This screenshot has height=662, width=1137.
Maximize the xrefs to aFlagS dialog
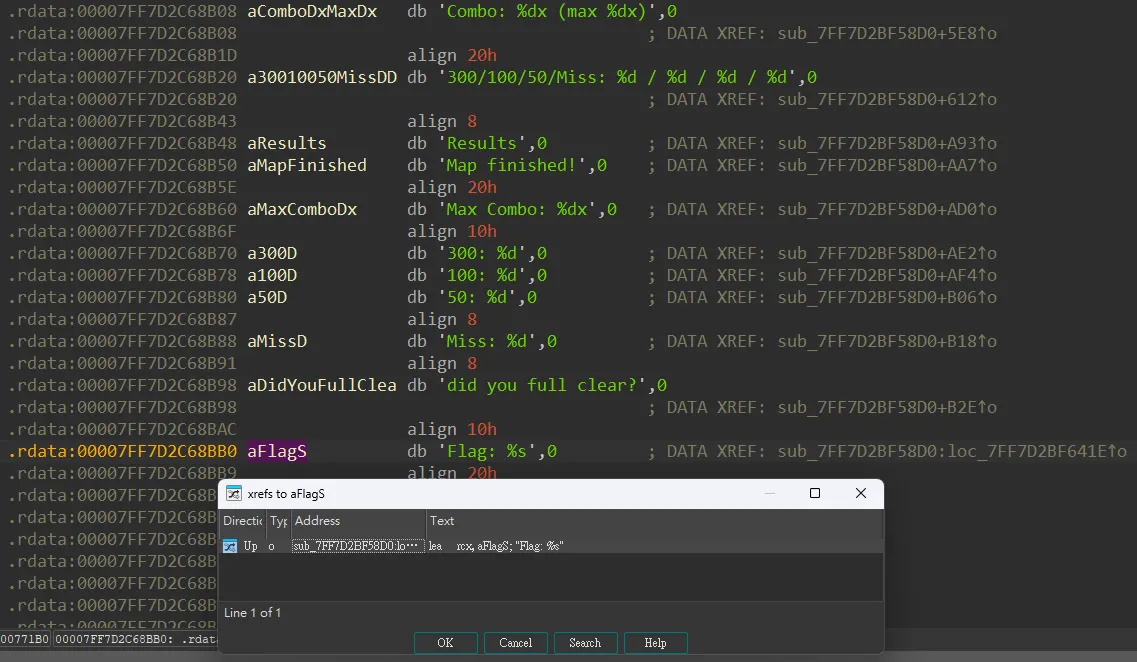[x=814, y=493]
